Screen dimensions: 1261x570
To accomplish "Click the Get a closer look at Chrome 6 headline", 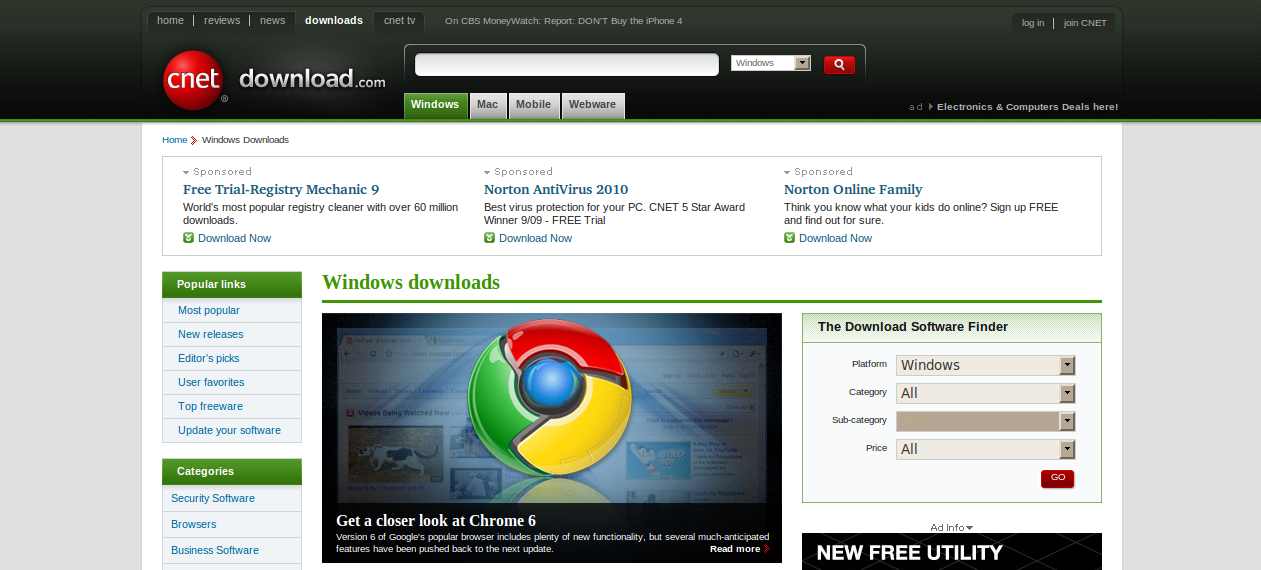I will 436,520.
